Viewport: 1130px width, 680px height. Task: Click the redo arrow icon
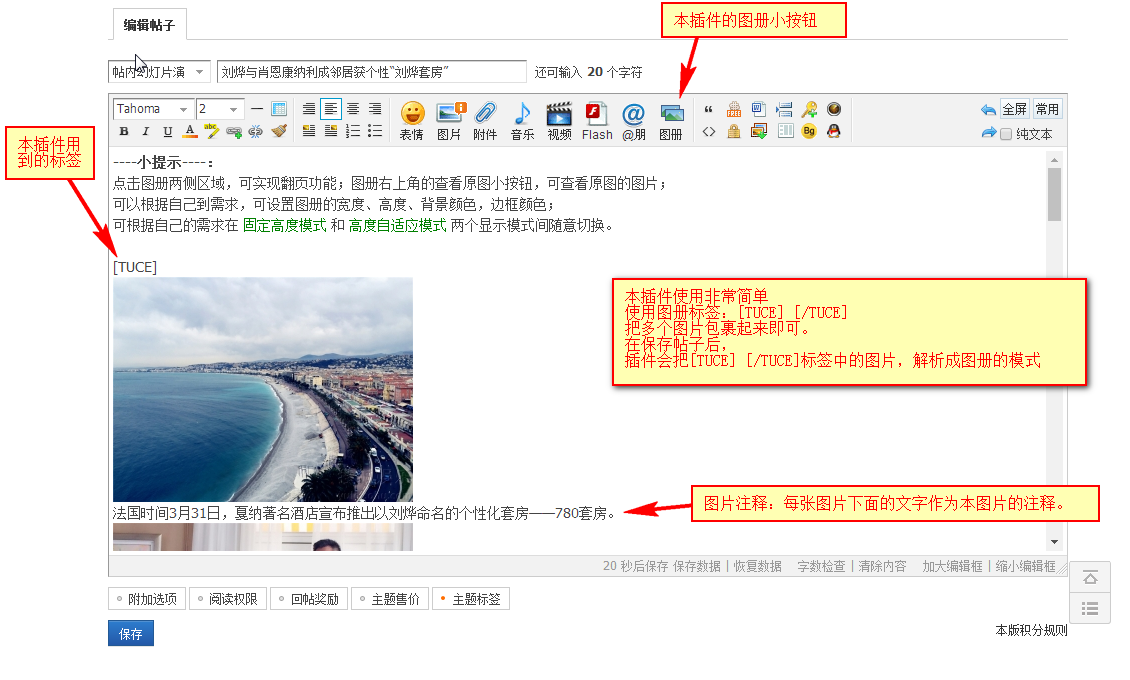point(988,133)
